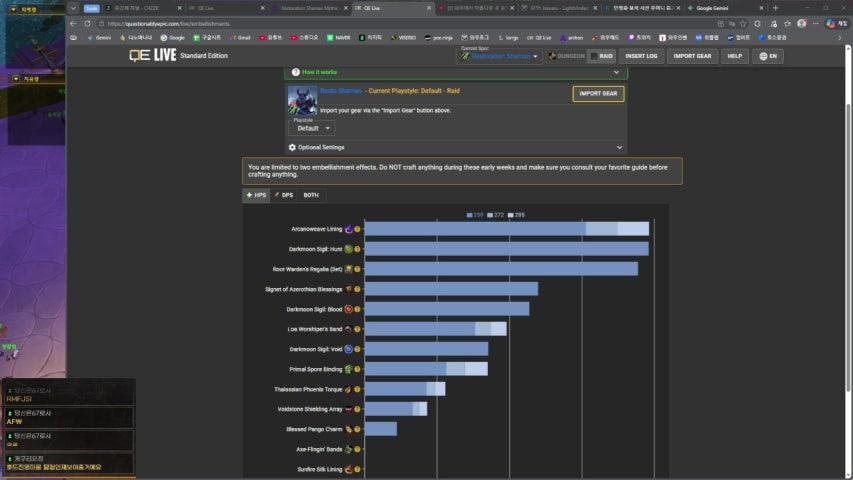This screenshot has height=480, width=853.
Task: Select the DPS tab
Action: pos(283,195)
